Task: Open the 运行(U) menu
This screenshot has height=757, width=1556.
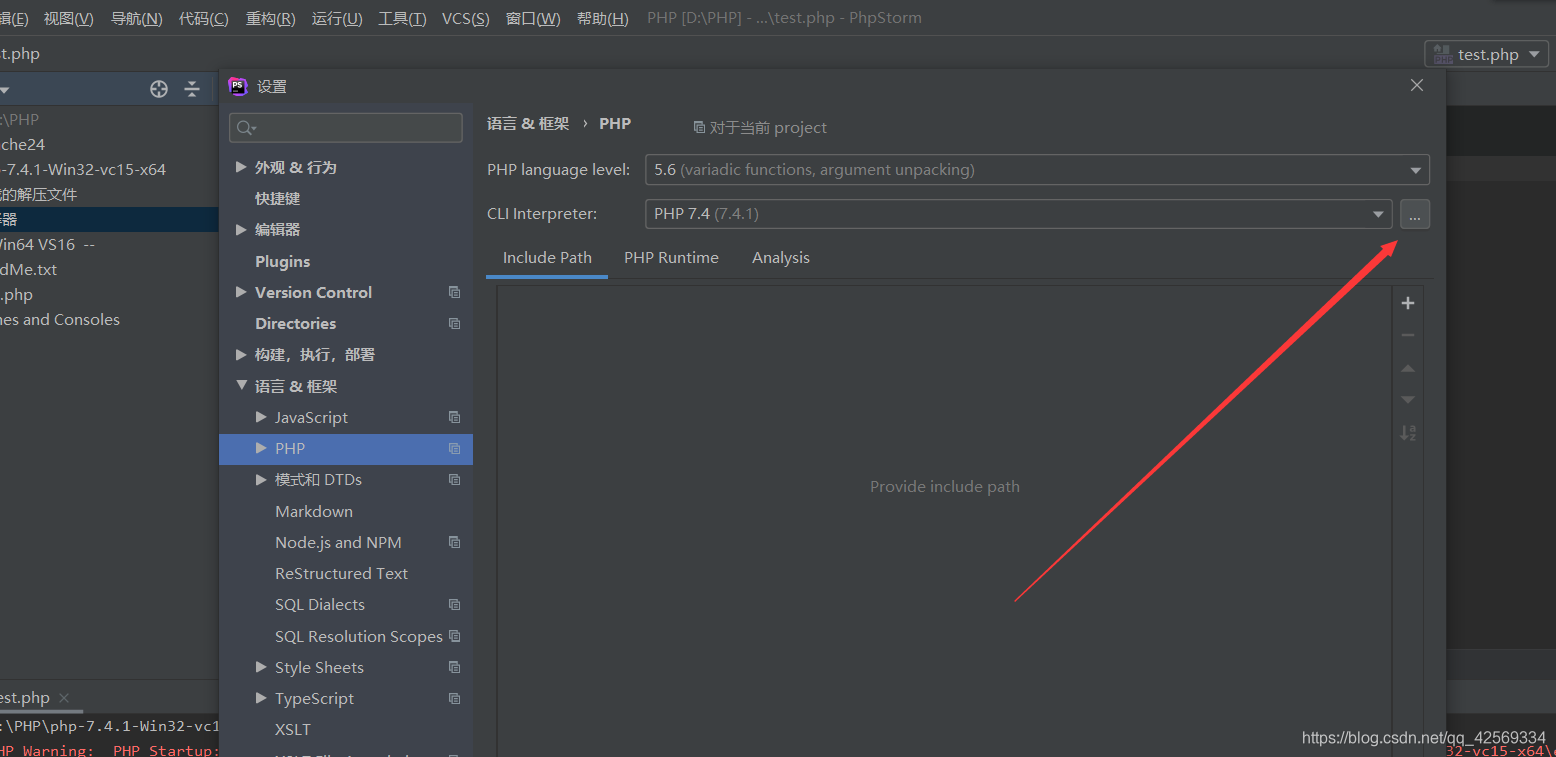Action: [337, 18]
